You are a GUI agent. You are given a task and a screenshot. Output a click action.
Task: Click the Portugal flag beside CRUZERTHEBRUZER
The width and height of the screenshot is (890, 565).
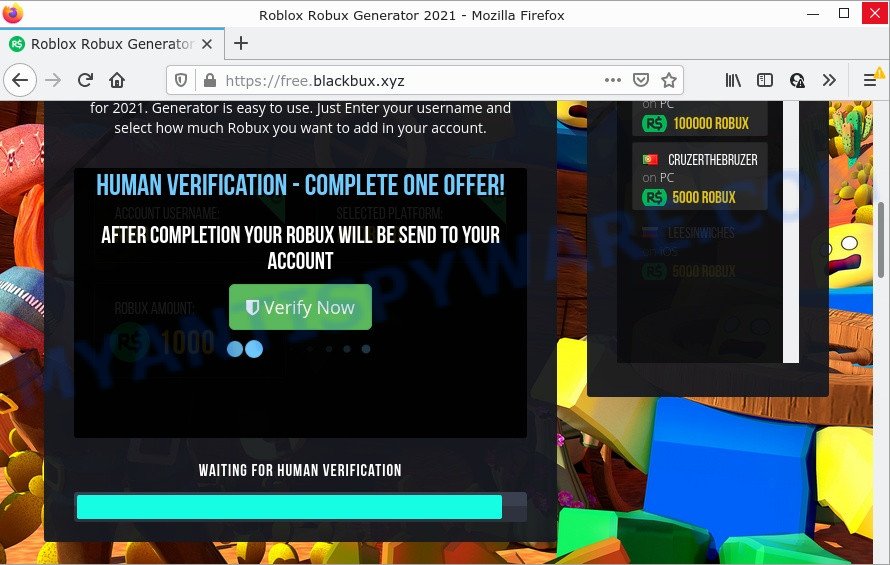click(x=650, y=160)
